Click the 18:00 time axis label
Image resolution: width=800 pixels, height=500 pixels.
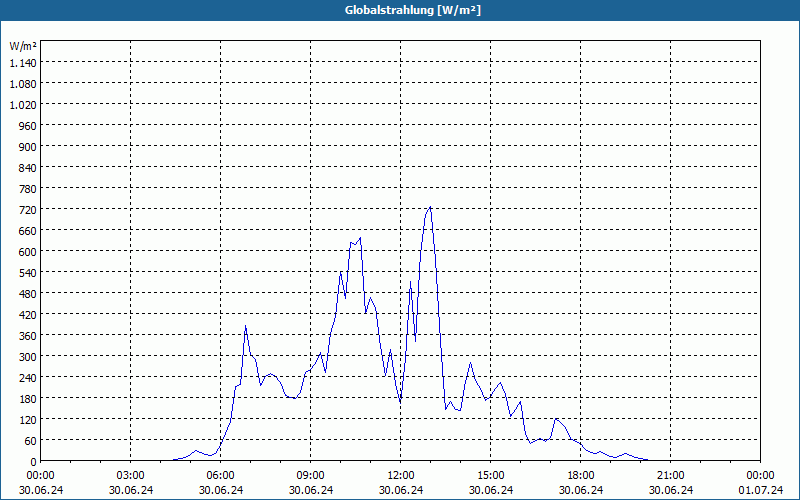pyautogui.click(x=581, y=476)
